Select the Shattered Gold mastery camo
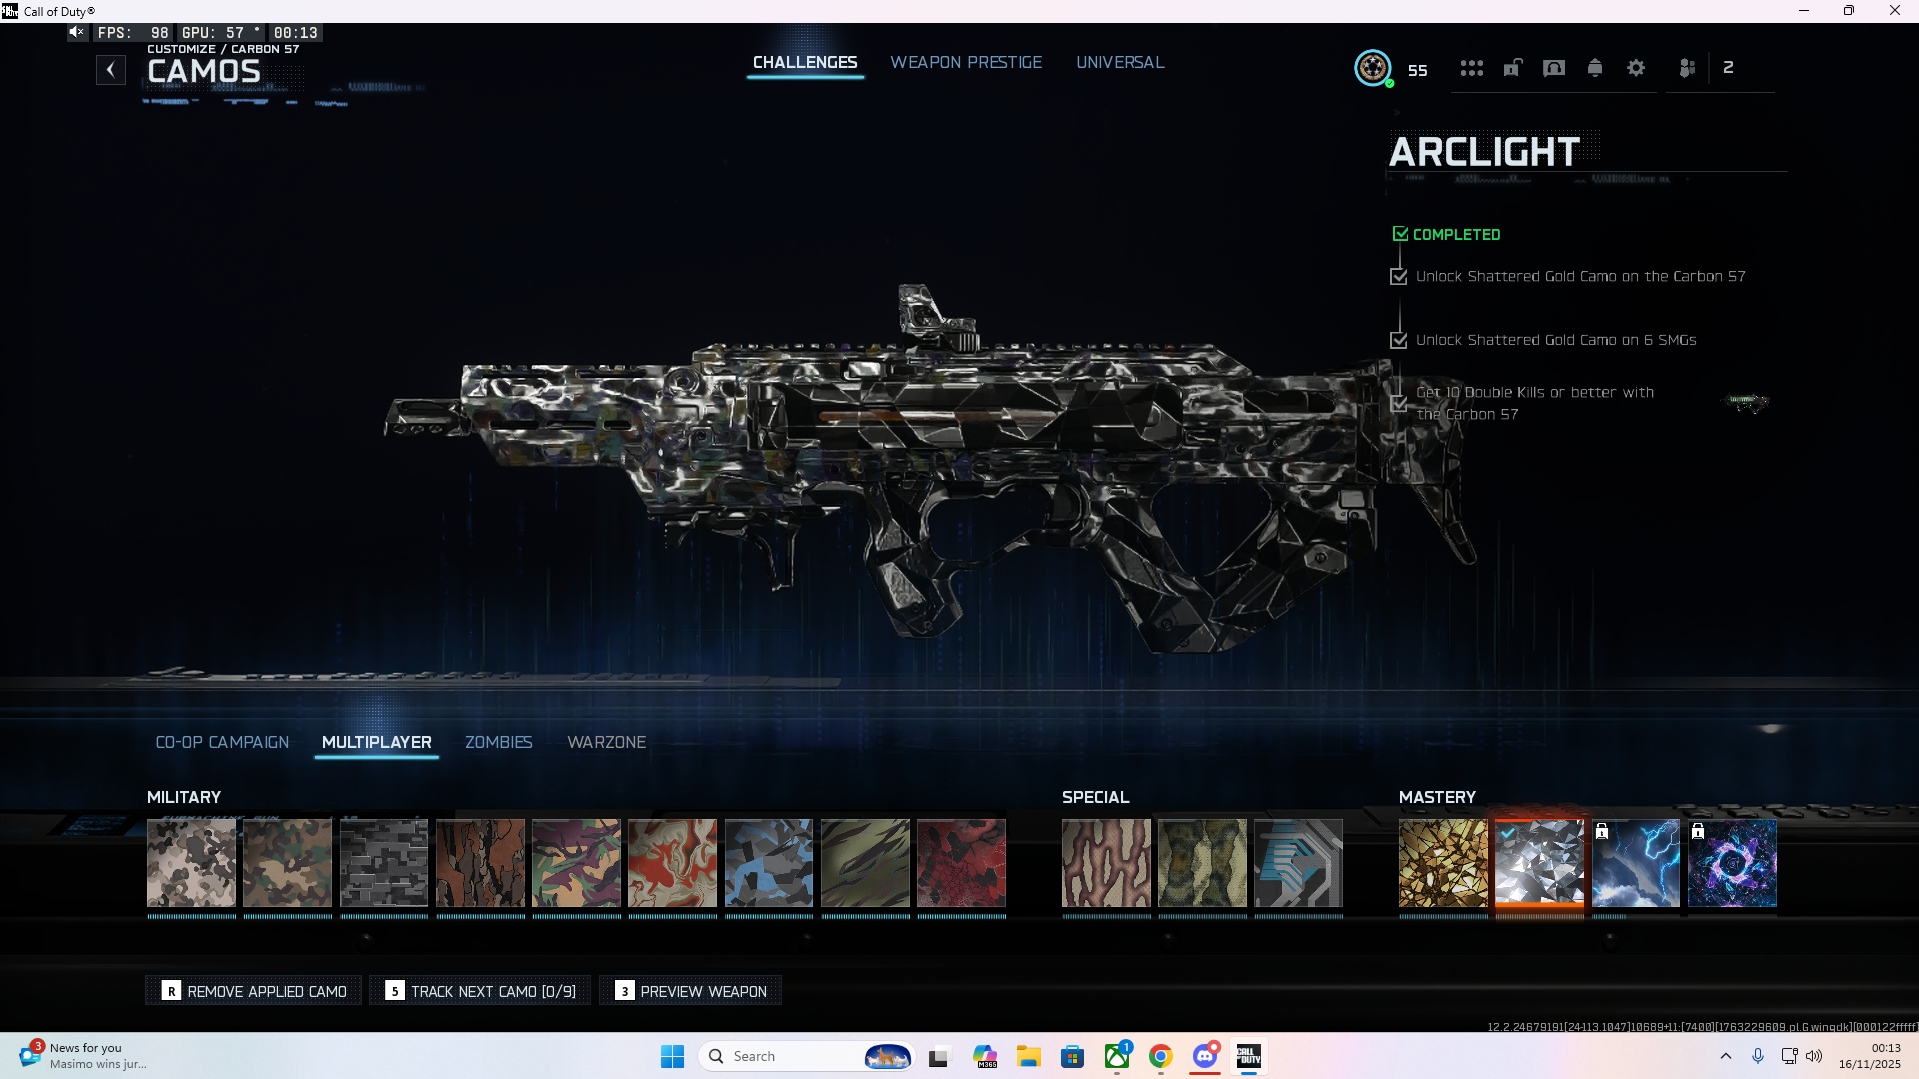The image size is (1919, 1079). [1443, 863]
